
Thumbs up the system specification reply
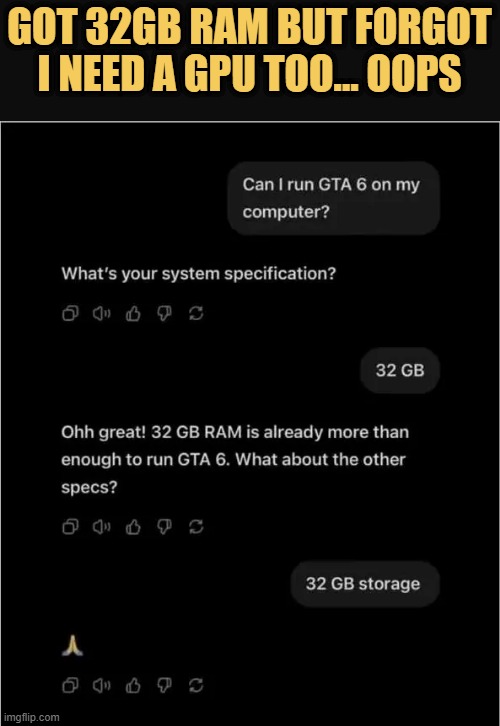click(x=133, y=314)
